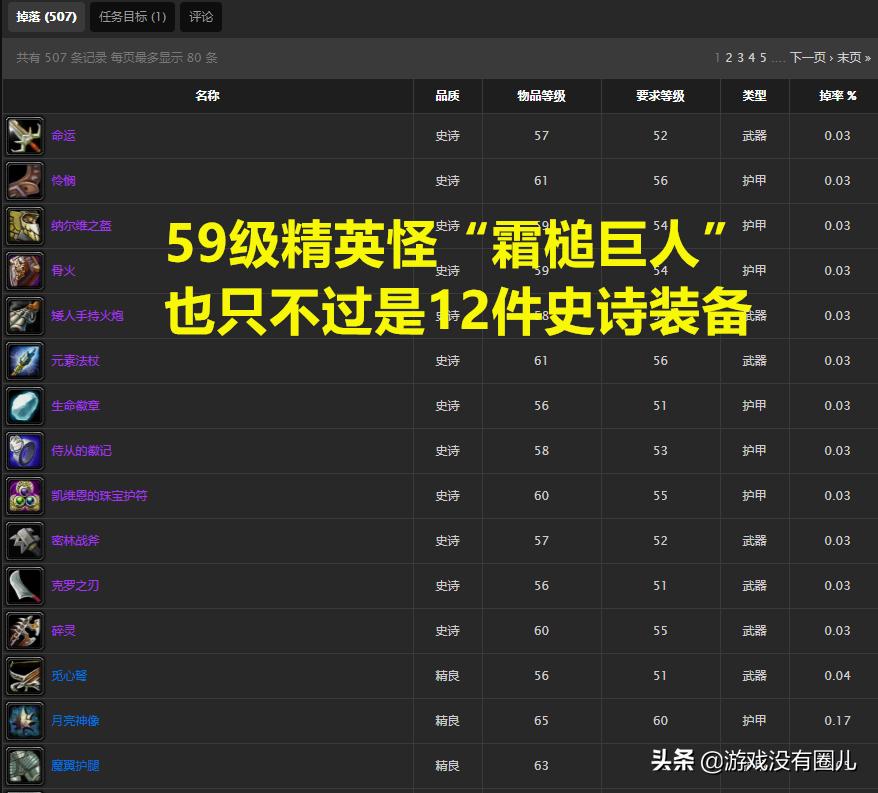Sort the table by 物品等级 column
The height and width of the screenshot is (793, 878).
point(541,95)
